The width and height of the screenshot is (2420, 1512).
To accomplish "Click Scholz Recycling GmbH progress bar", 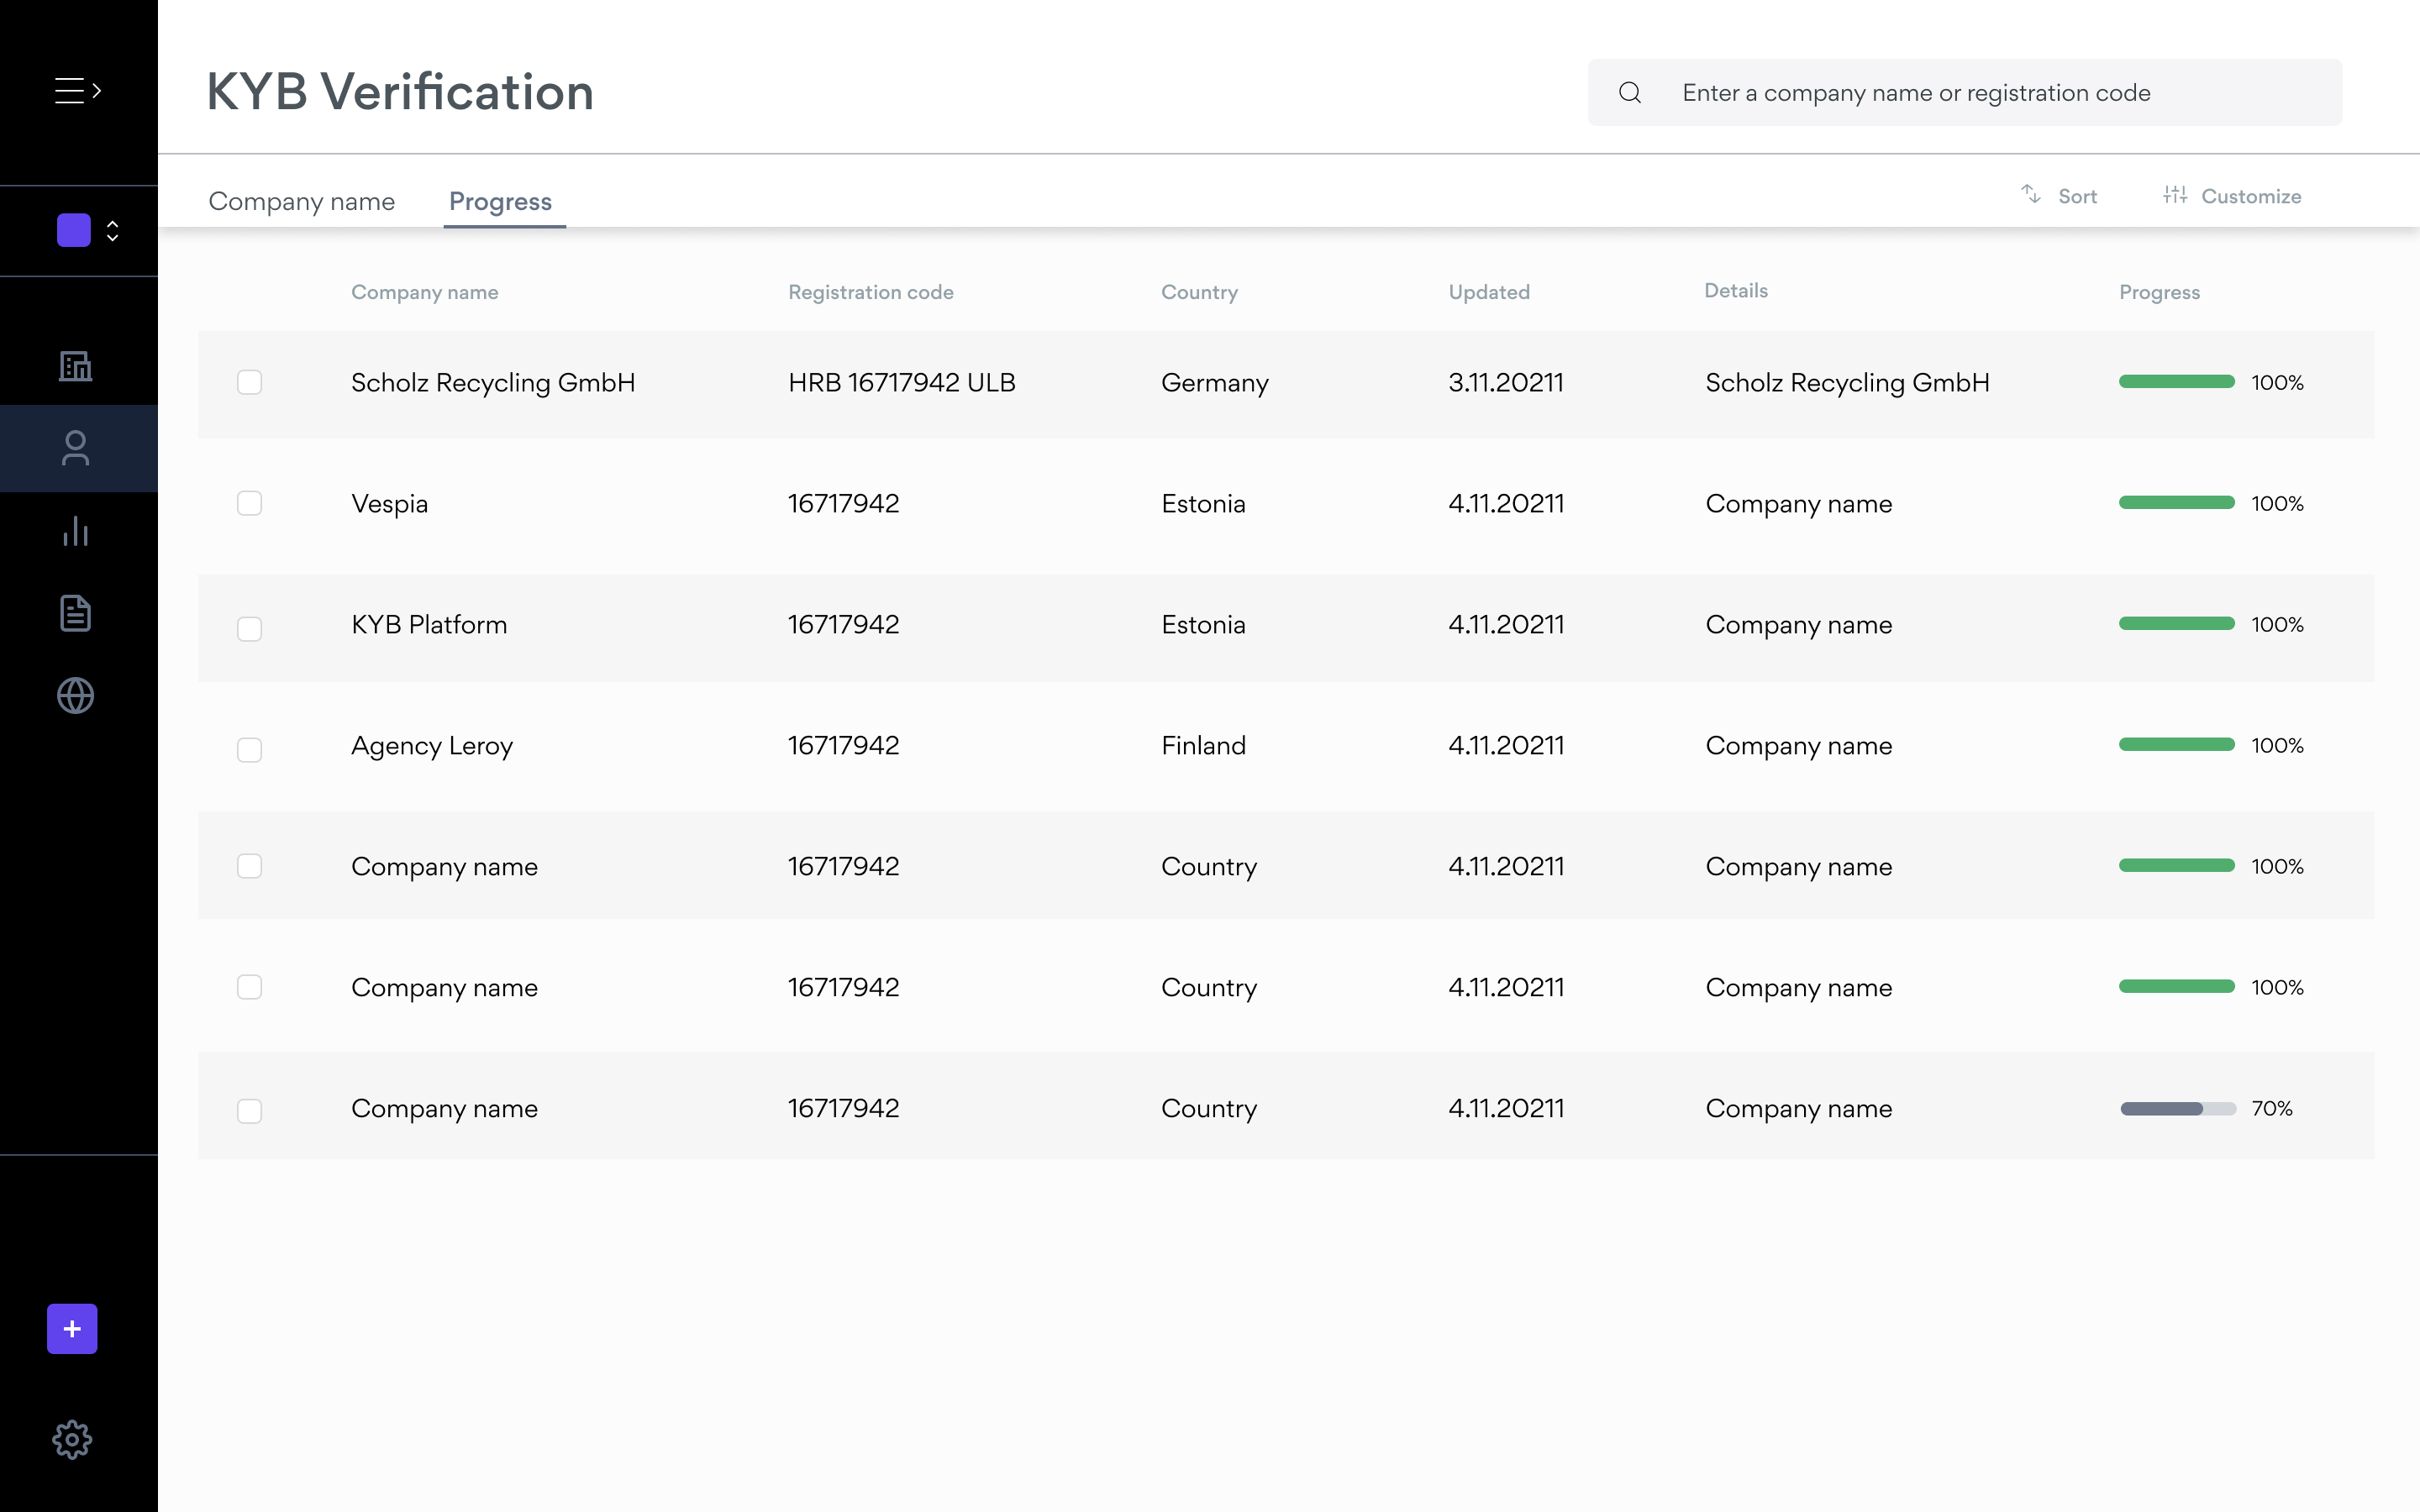I will (2176, 381).
